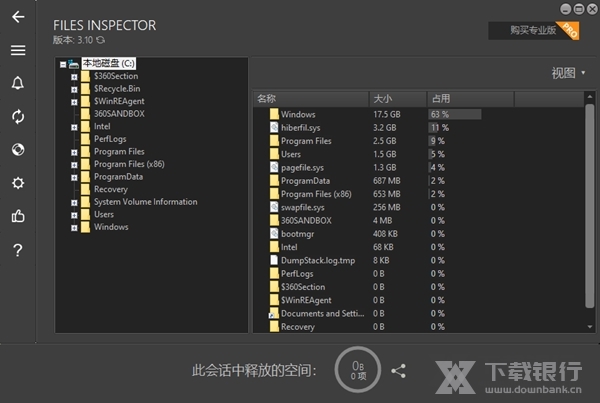Viewport: 600px width, 403px height.
Task: Sort by the 大小 column header
Action: point(398,99)
